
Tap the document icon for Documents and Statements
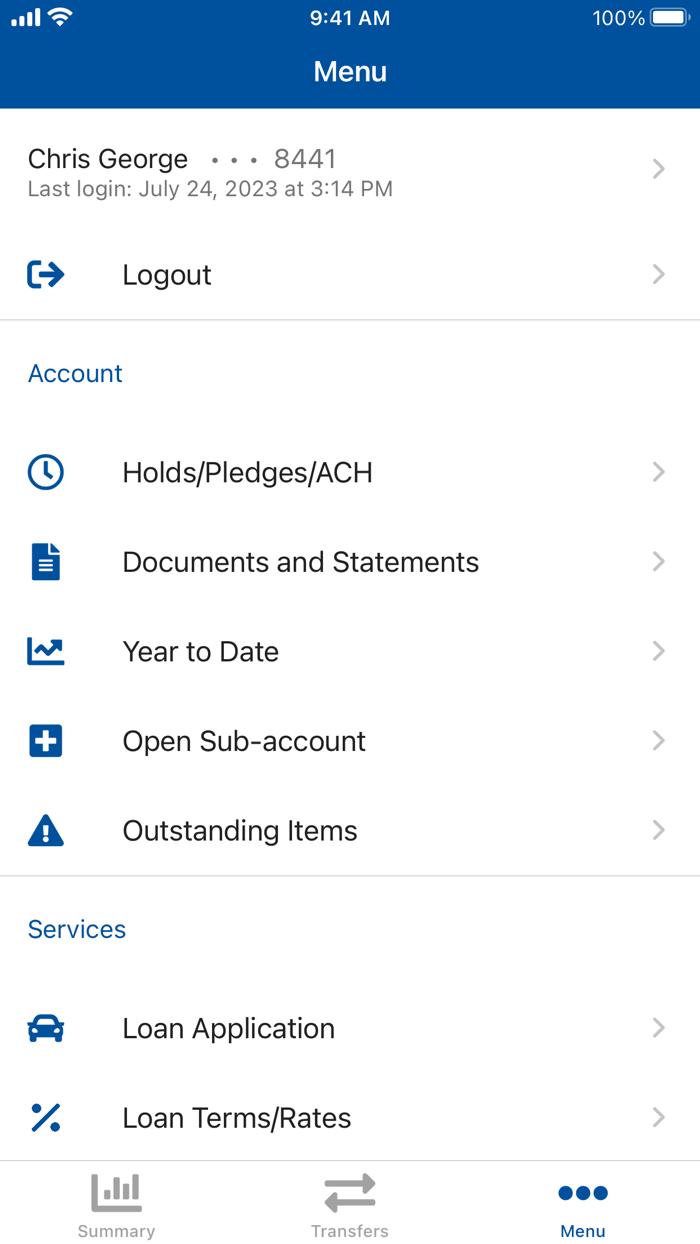pos(46,562)
